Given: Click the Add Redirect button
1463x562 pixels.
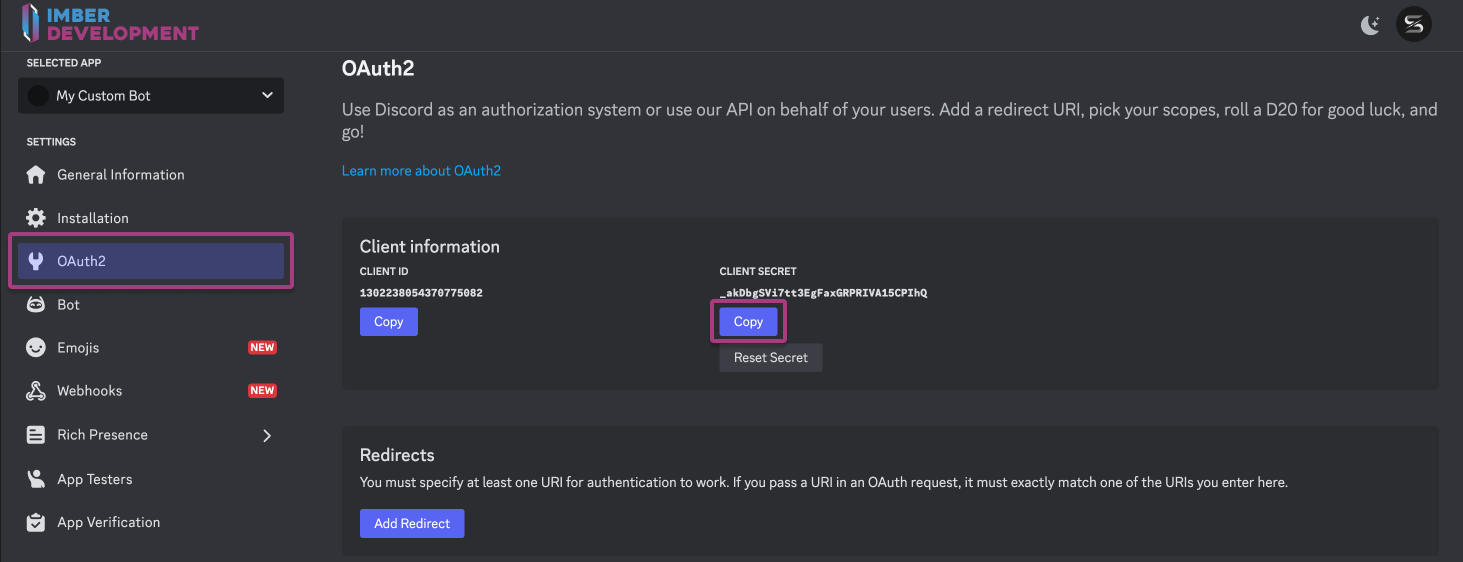Looking at the screenshot, I should tap(412, 523).
